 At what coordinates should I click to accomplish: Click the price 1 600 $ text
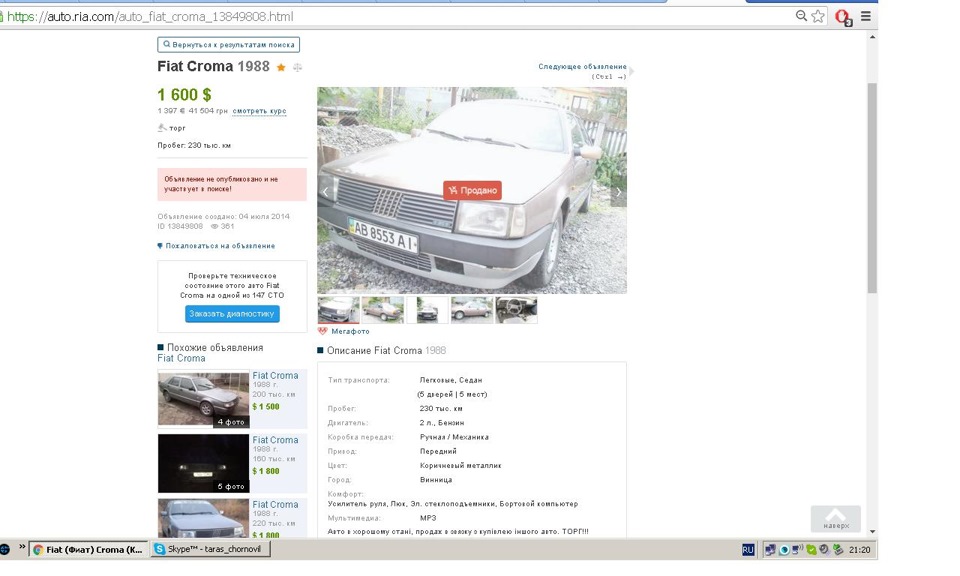[x=184, y=95]
